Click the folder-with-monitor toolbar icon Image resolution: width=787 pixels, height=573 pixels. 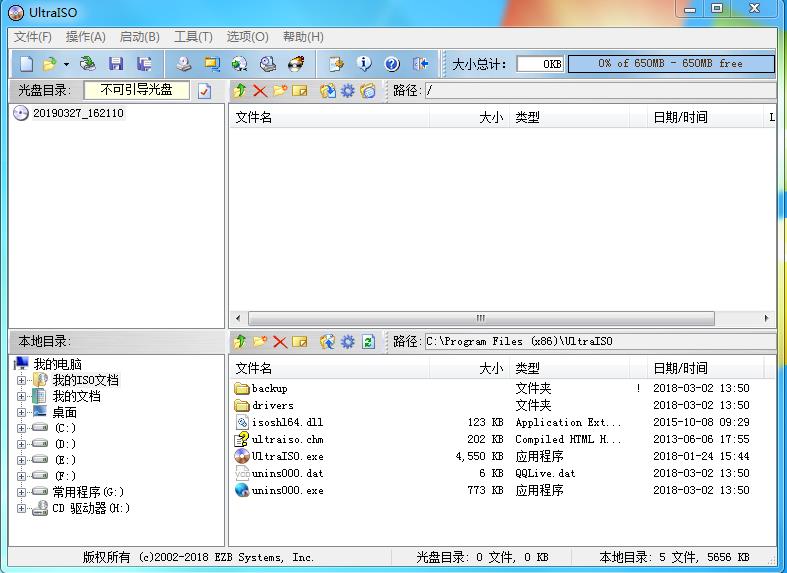click(212, 64)
